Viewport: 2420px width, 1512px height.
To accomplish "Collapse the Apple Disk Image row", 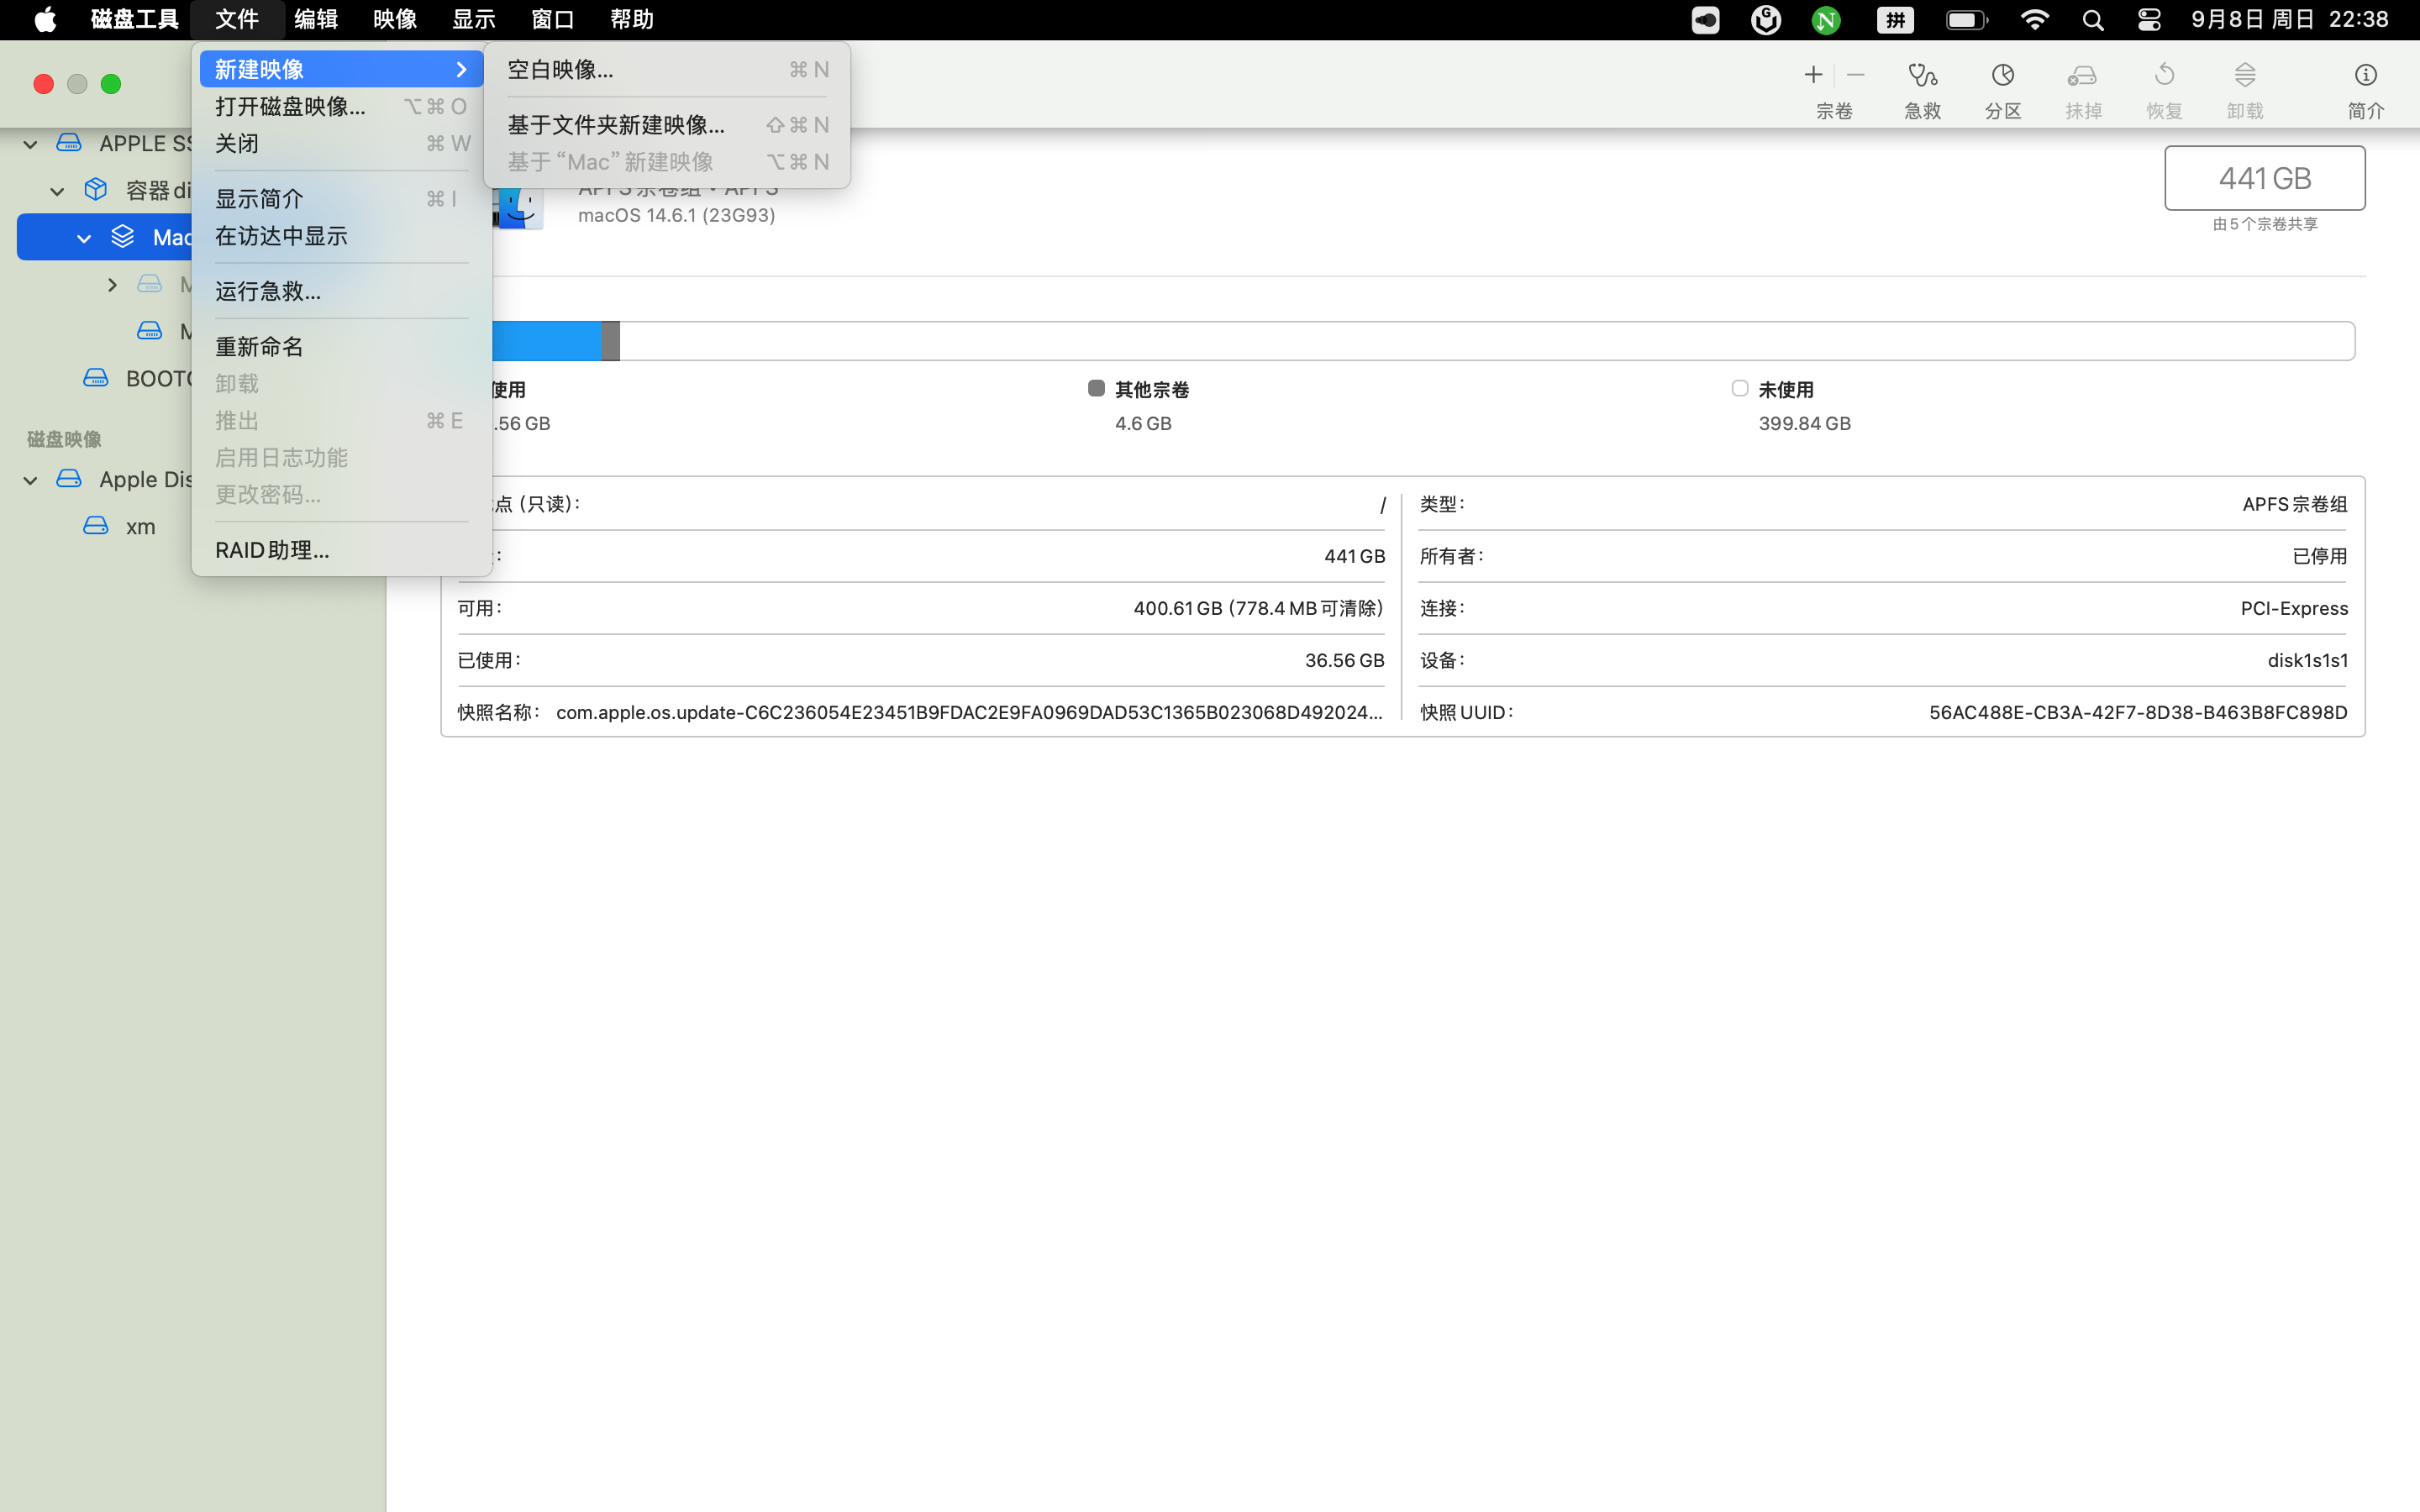I will point(31,480).
